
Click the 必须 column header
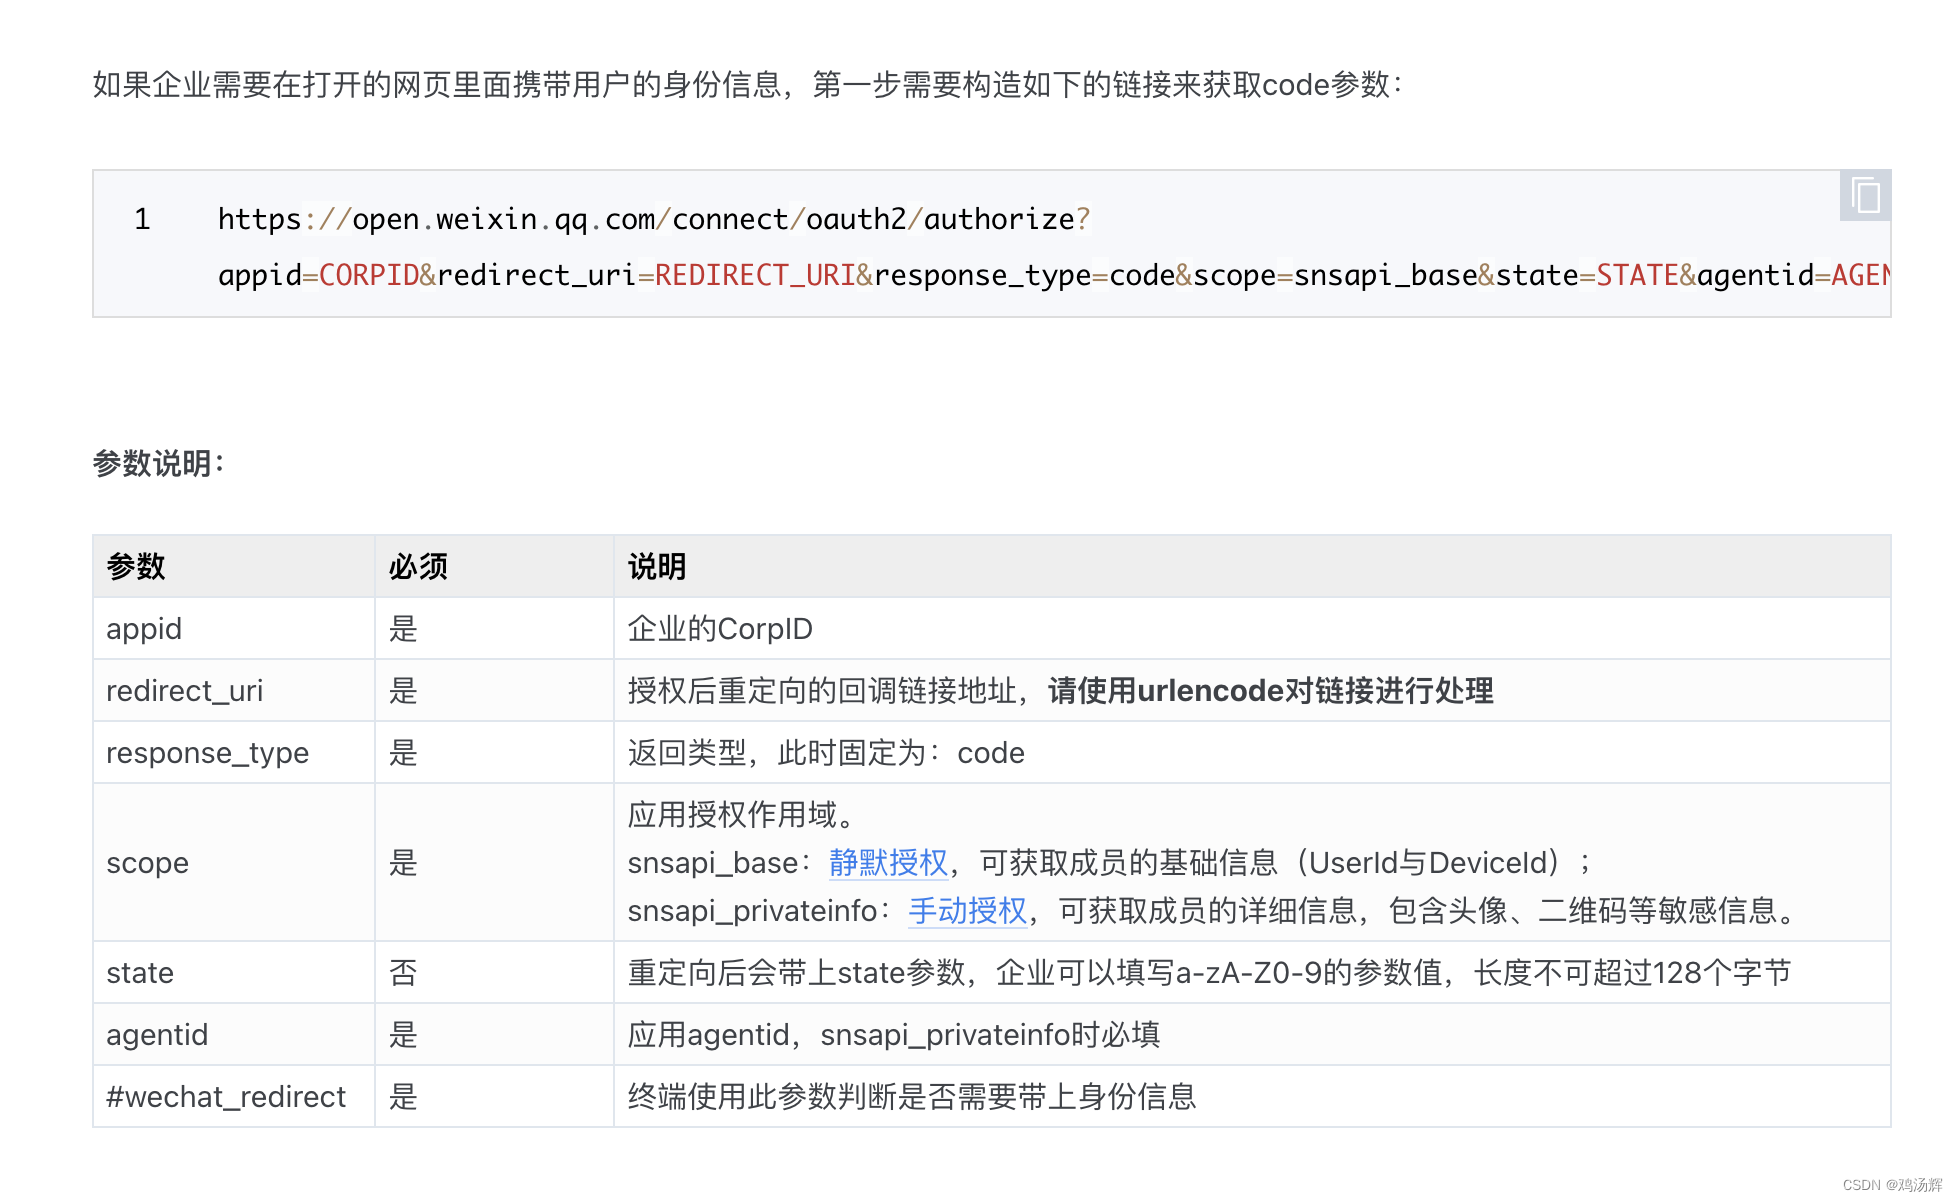click(418, 567)
